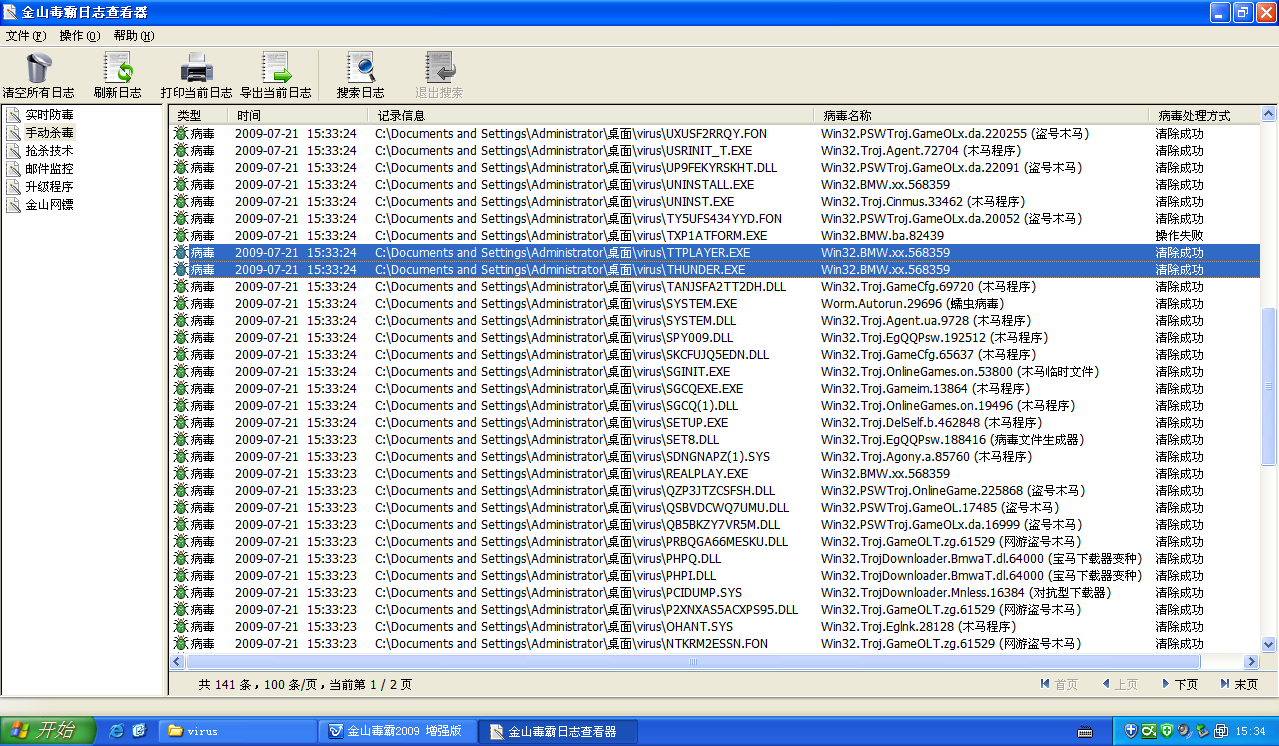This screenshot has height=746, width=1279.
Task: Click 金山毒霸日志查看器 taskbar button
Action: pyautogui.click(x=556, y=731)
